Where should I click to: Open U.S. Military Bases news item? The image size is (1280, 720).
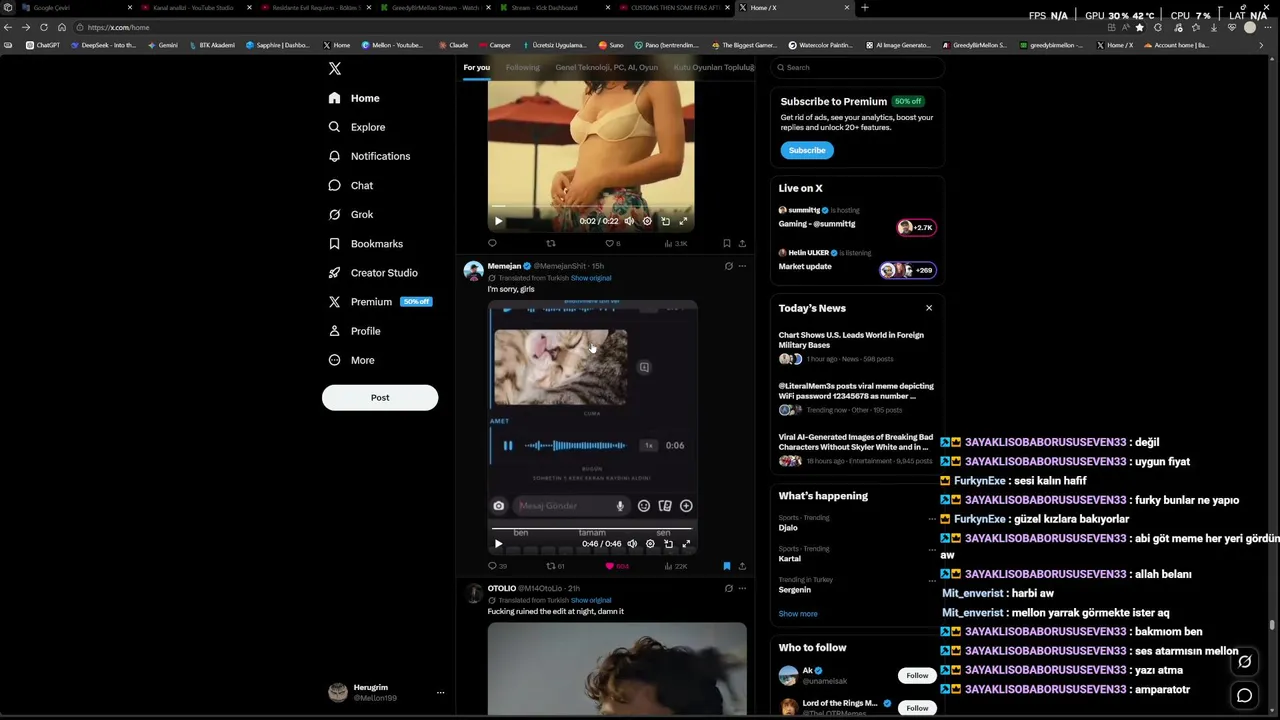pos(857,346)
